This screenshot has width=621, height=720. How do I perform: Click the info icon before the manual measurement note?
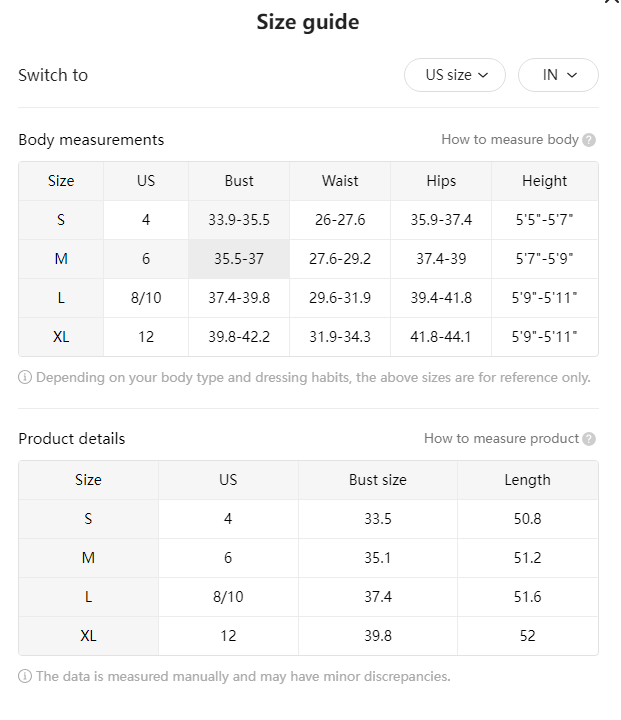click(25, 676)
